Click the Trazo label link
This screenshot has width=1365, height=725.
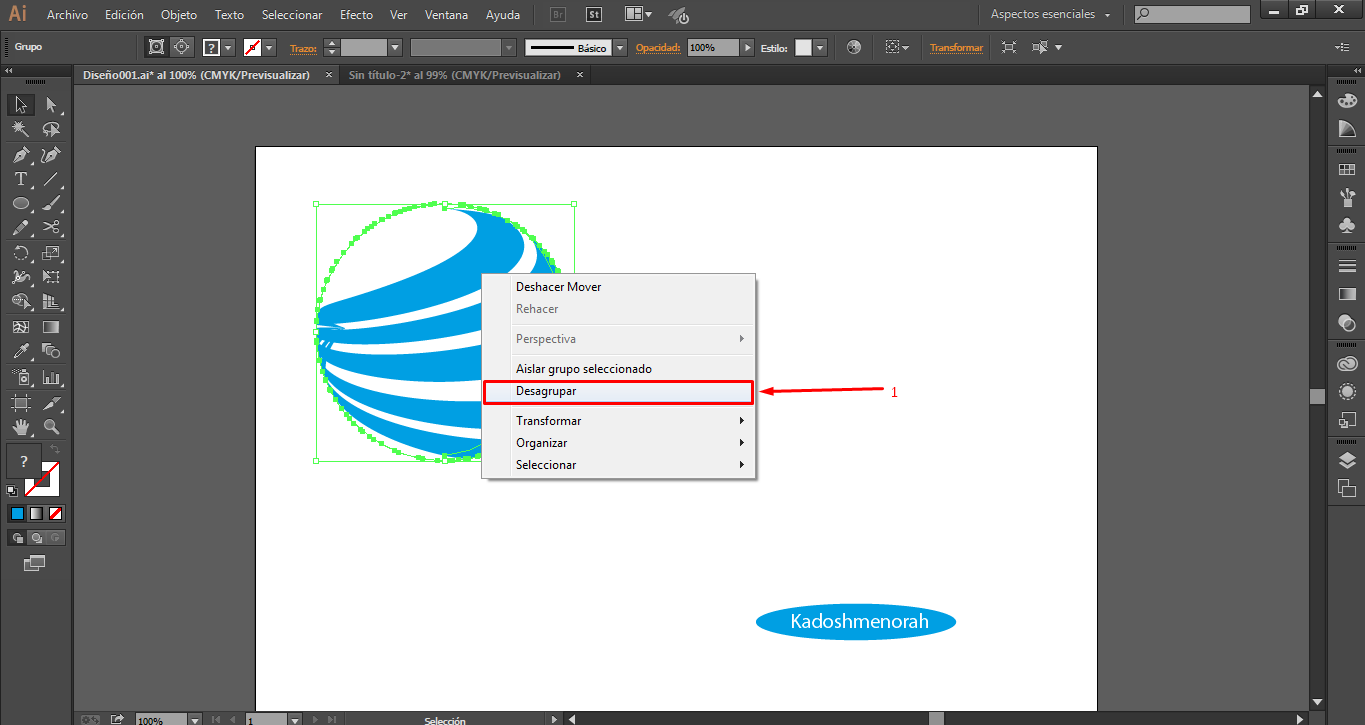click(x=302, y=47)
